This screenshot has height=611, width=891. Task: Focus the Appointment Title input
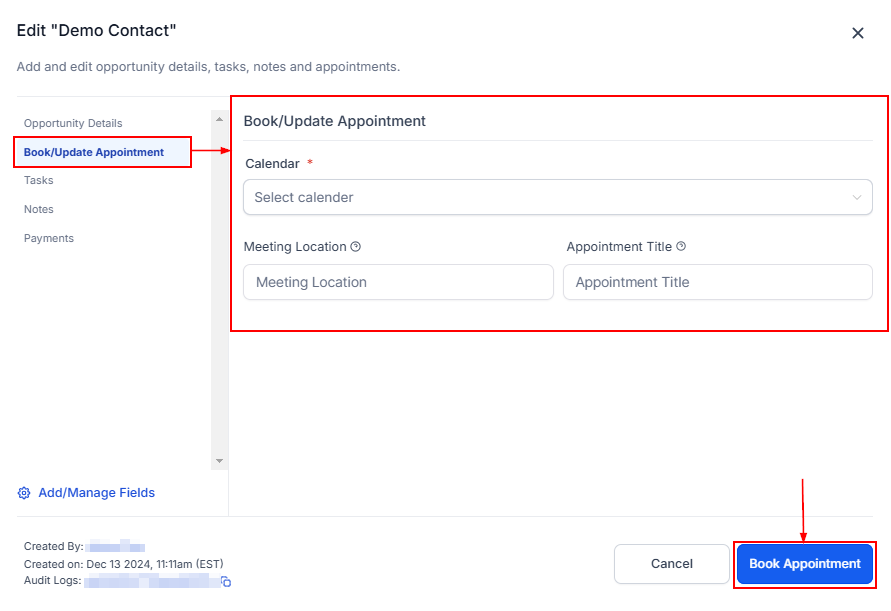717,283
